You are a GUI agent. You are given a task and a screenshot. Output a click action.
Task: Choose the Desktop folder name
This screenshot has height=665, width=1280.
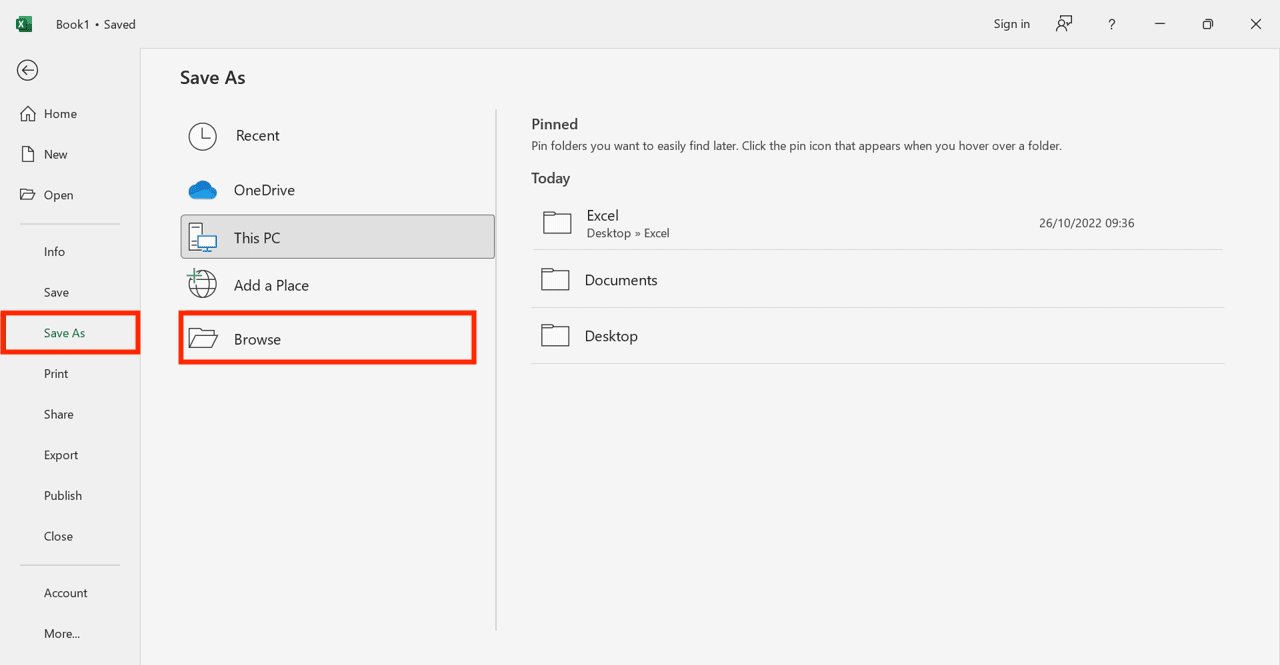pos(611,336)
